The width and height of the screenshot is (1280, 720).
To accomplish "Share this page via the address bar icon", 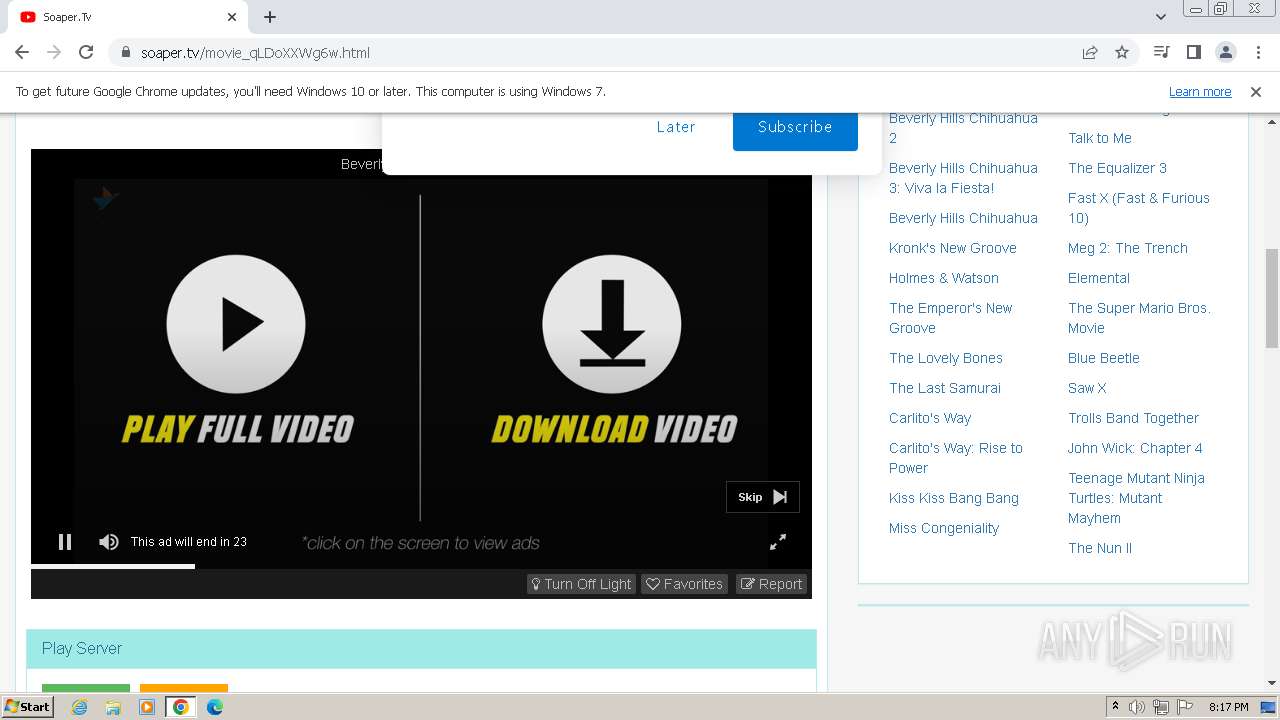I will pos(1090,53).
